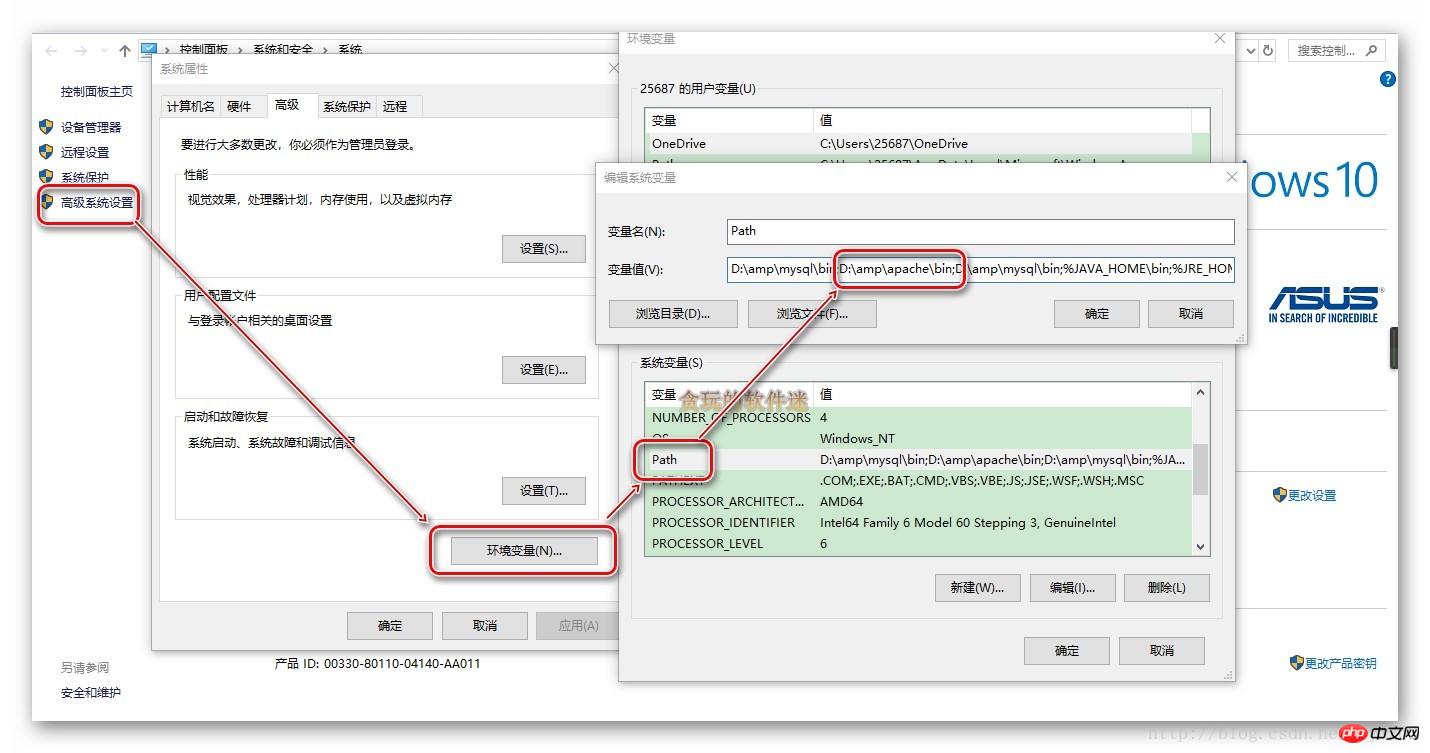Open 设备管理器 link

[91, 127]
